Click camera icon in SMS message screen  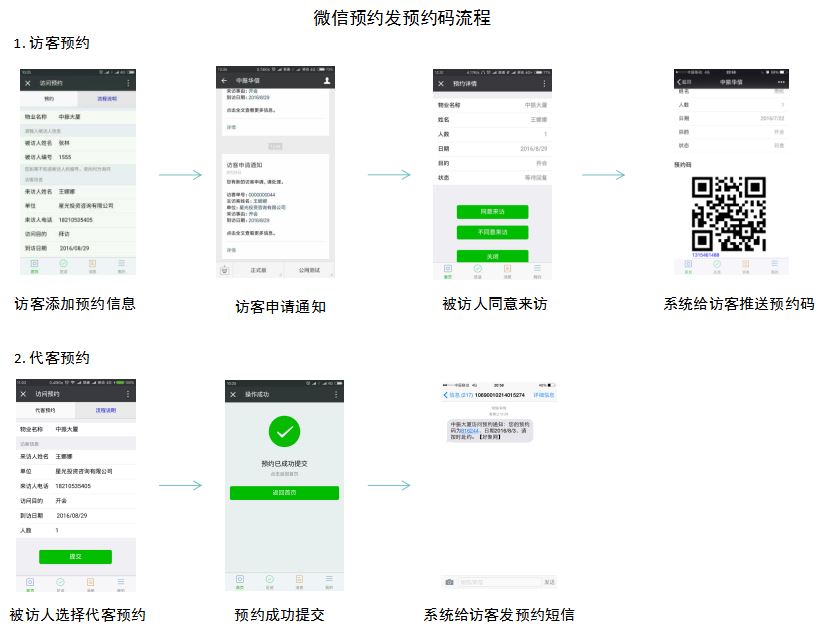449,582
